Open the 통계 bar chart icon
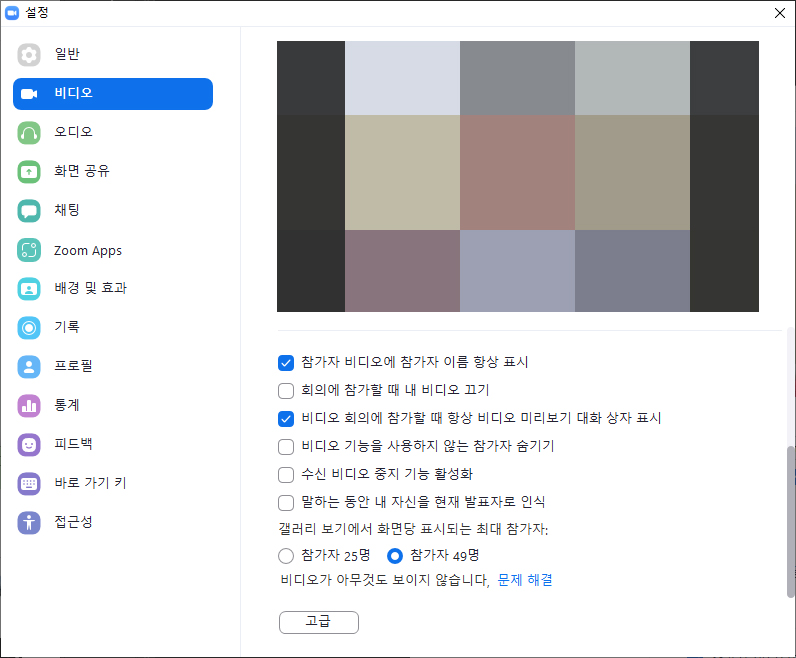Image resolution: width=796 pixels, height=658 pixels. [29, 406]
